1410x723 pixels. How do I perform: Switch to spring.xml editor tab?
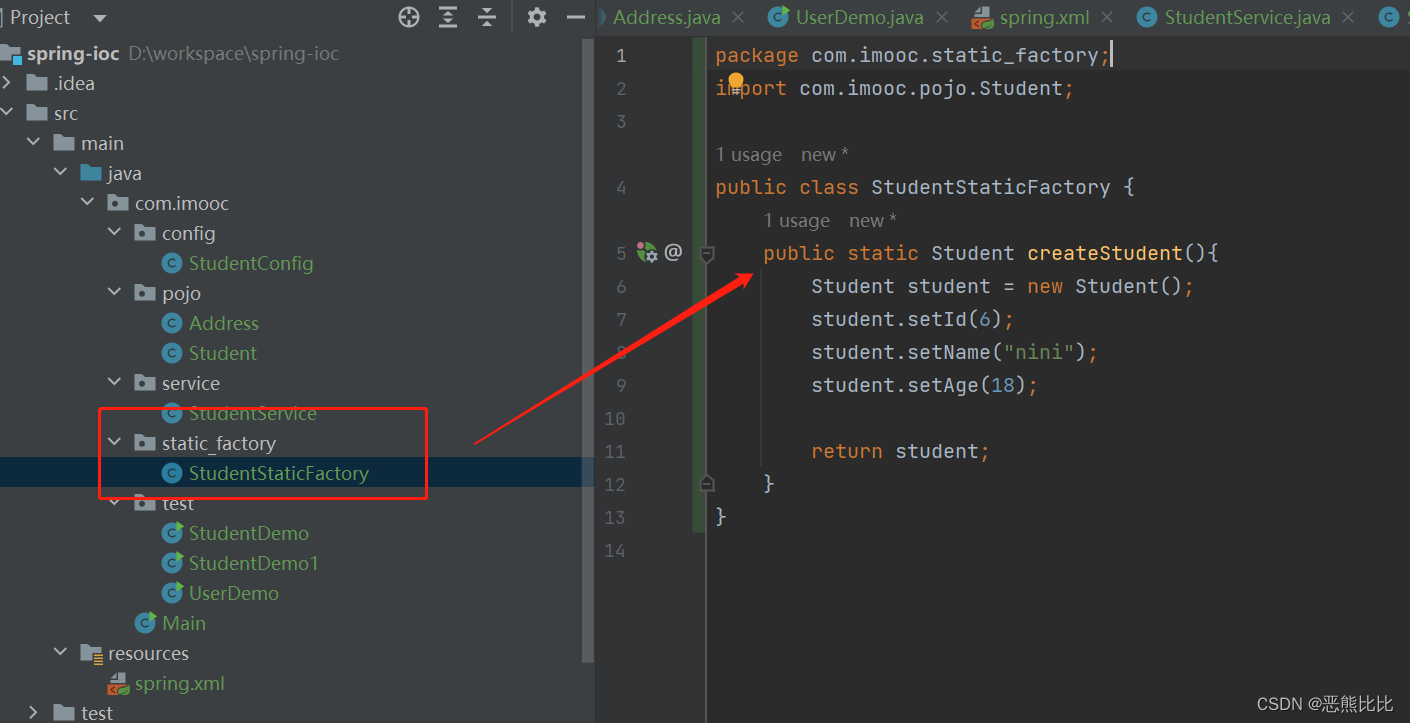(x=1044, y=17)
